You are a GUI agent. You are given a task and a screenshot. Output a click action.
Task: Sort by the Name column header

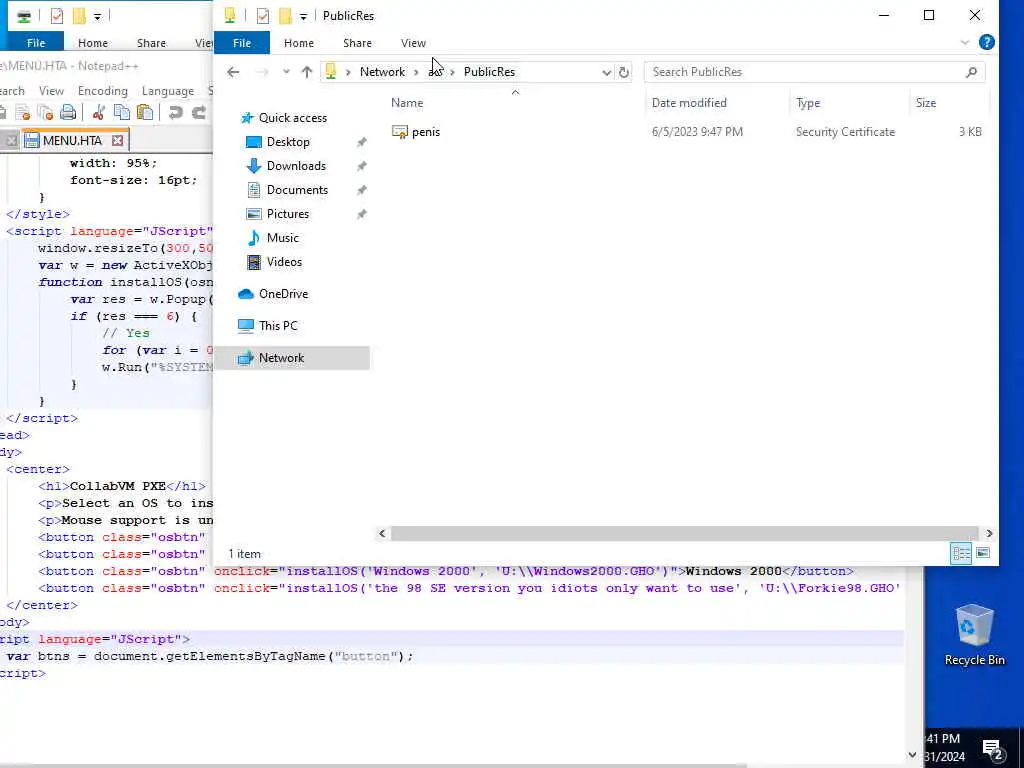[x=407, y=103]
